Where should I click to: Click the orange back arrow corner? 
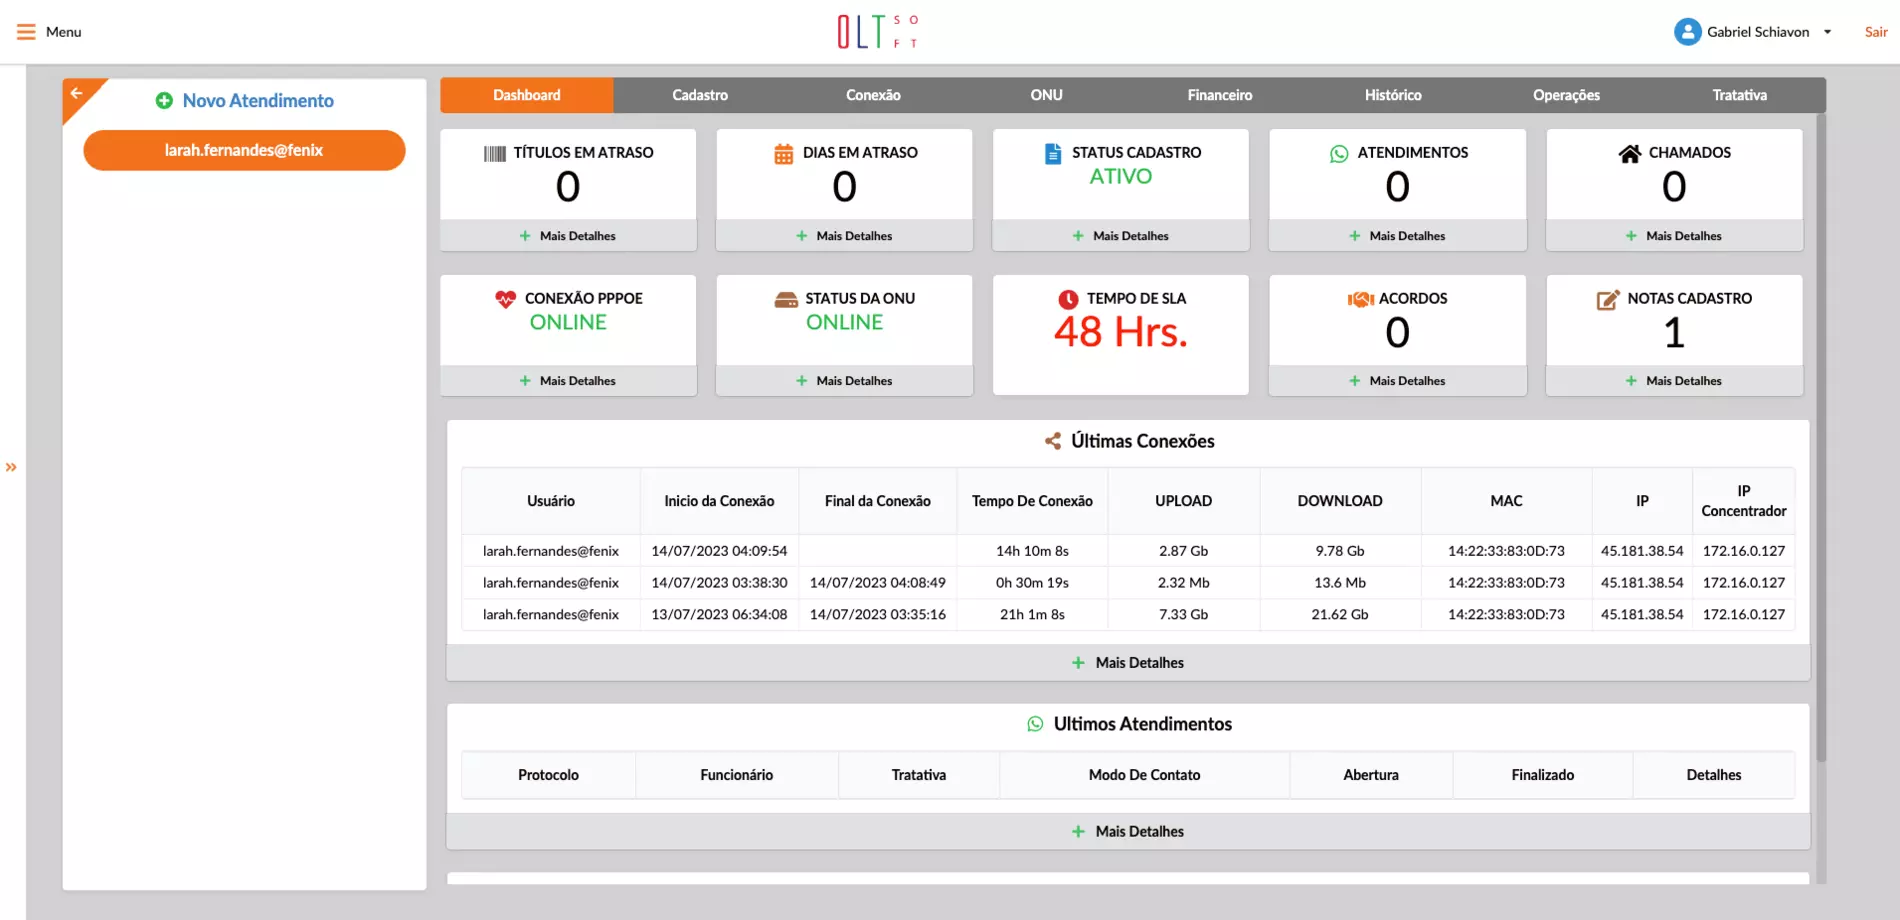pos(77,93)
